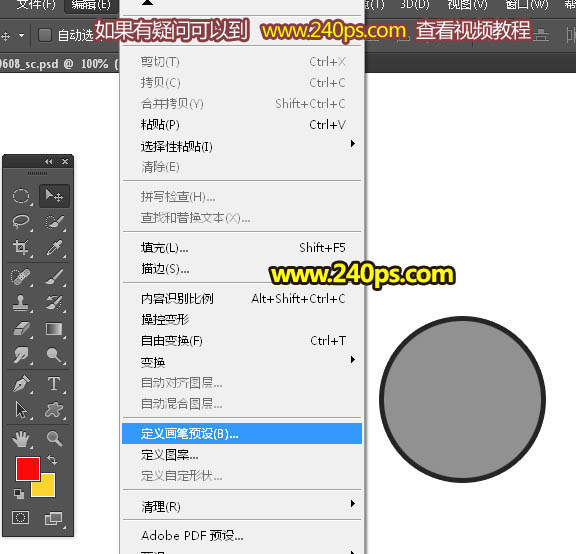576x554 pixels.
Task: Select the Eyedropper tool
Action: (54, 248)
